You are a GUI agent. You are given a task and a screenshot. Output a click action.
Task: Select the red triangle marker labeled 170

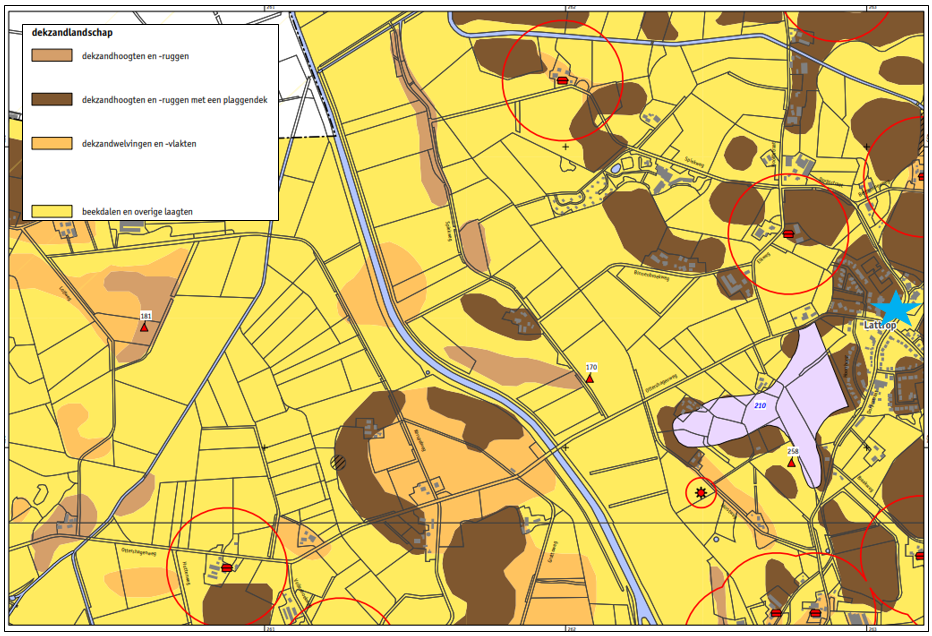pos(590,378)
